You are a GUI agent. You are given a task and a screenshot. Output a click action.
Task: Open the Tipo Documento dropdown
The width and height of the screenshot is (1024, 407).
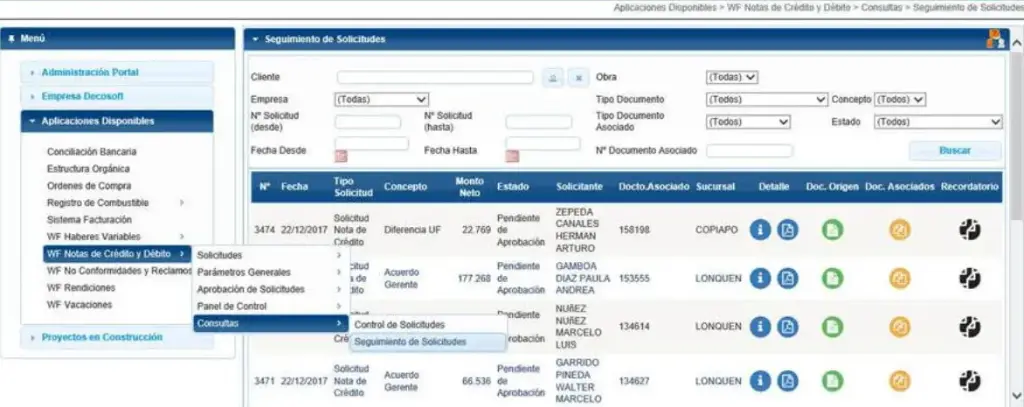pyautogui.click(x=767, y=100)
